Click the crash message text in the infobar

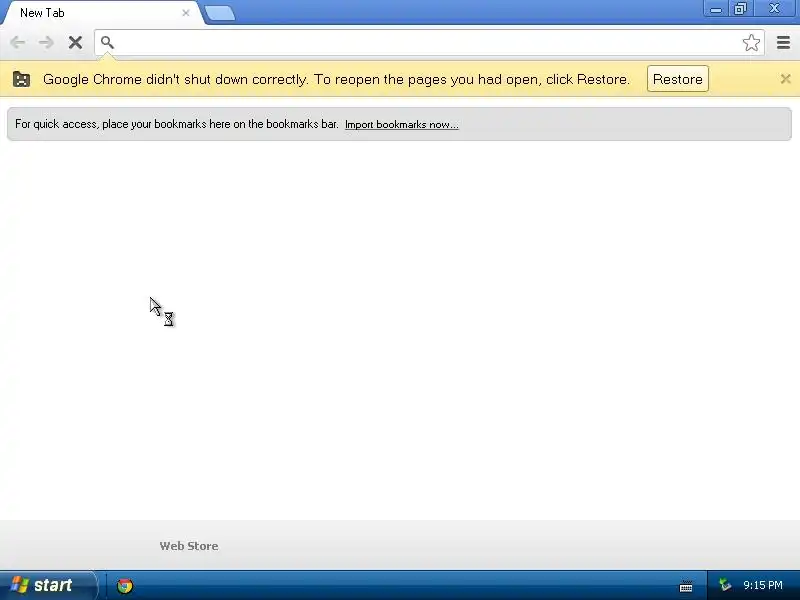point(336,79)
